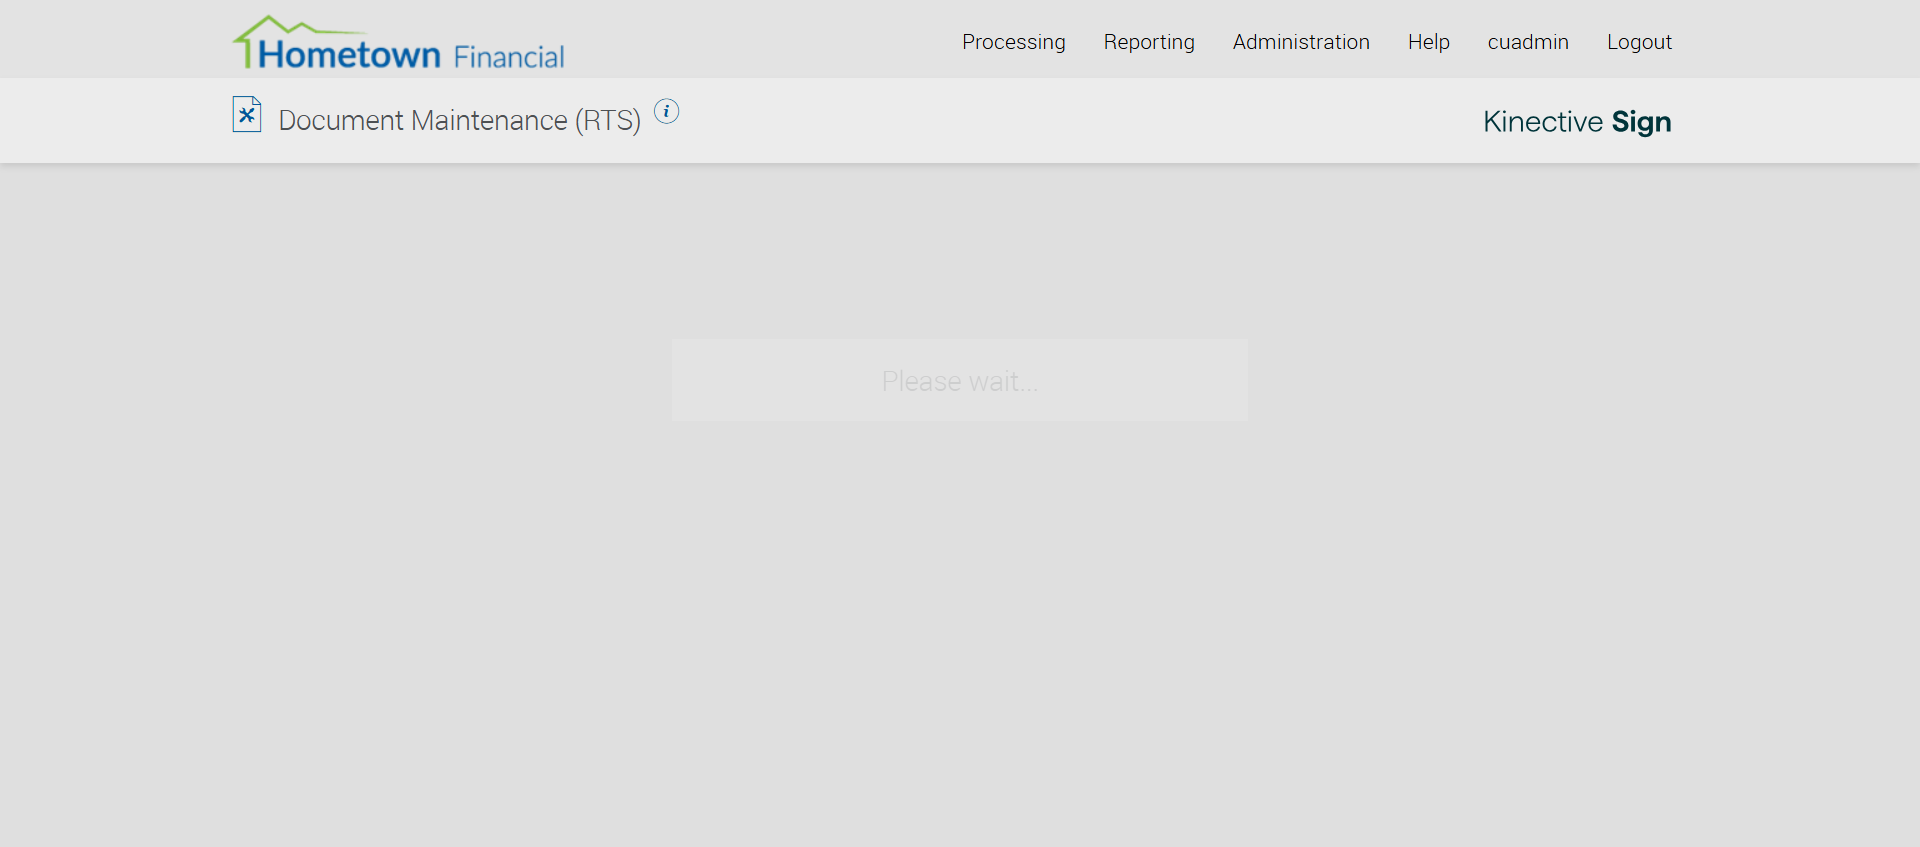Open the cuadmin user menu
This screenshot has height=847, width=1920.
[x=1528, y=42]
